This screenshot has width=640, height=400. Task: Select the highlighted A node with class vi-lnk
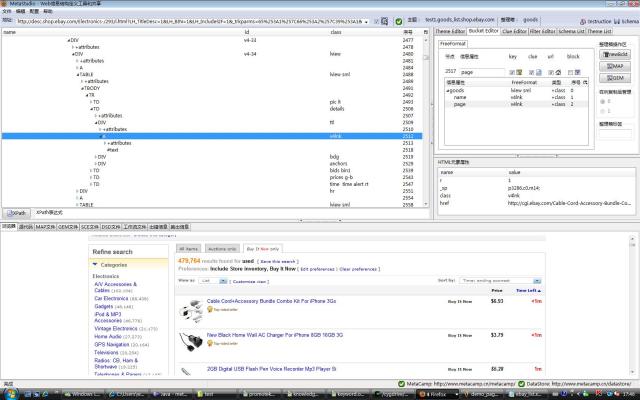(212, 136)
